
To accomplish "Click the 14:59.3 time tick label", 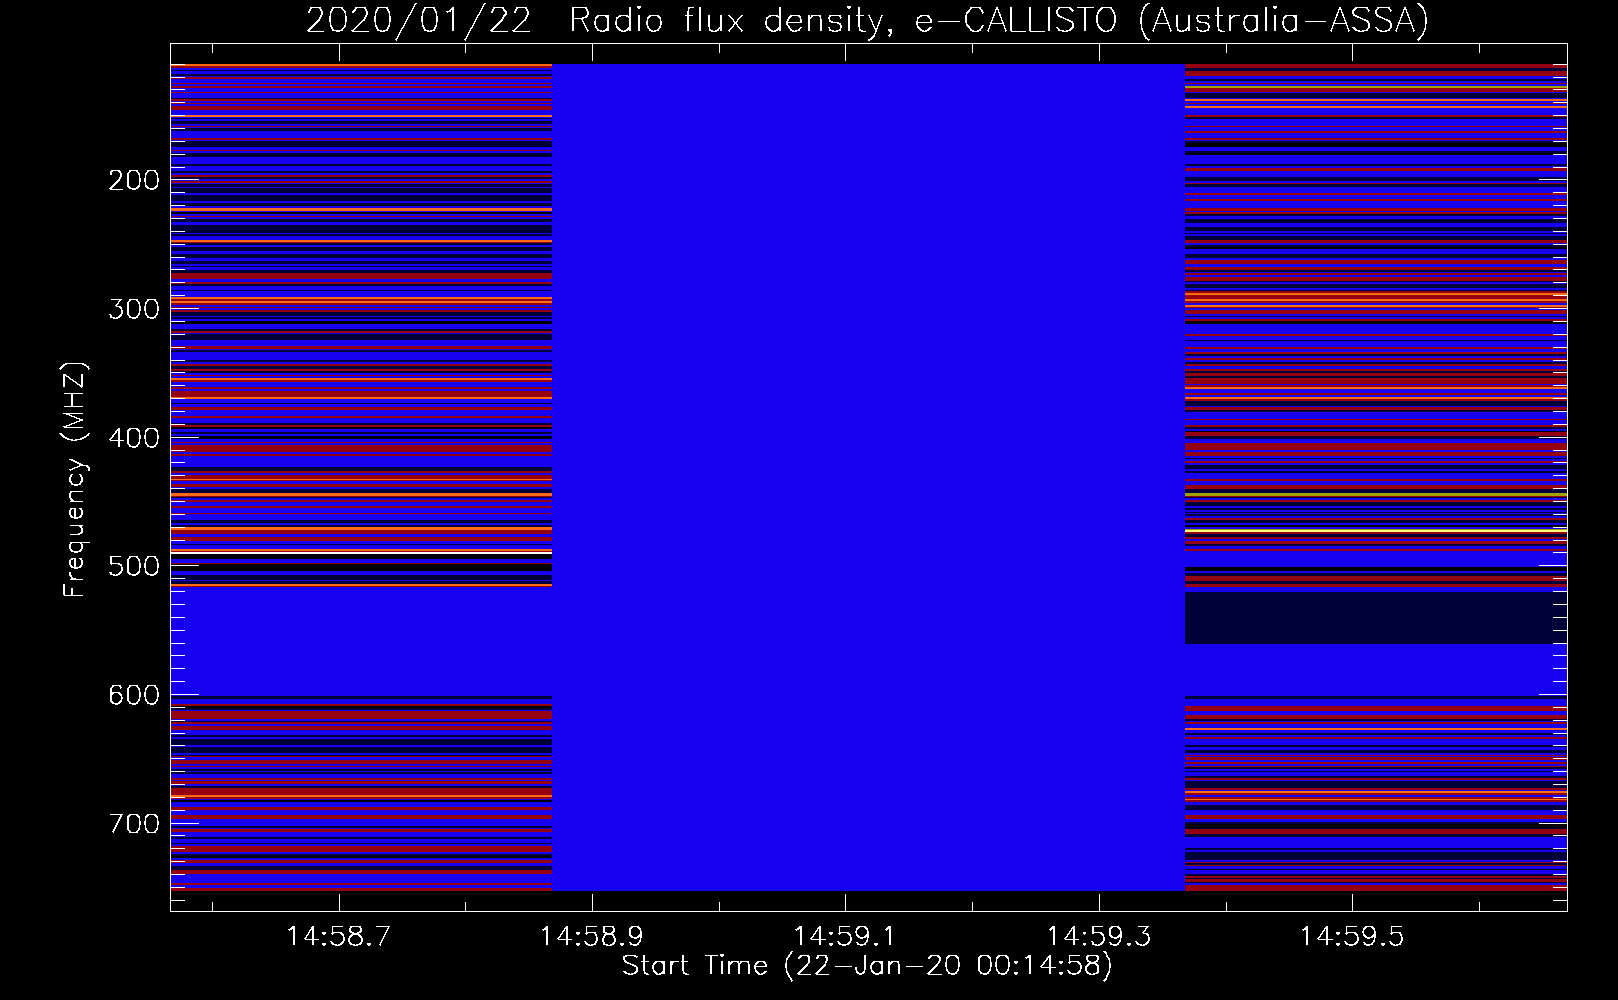I will pos(1099,937).
